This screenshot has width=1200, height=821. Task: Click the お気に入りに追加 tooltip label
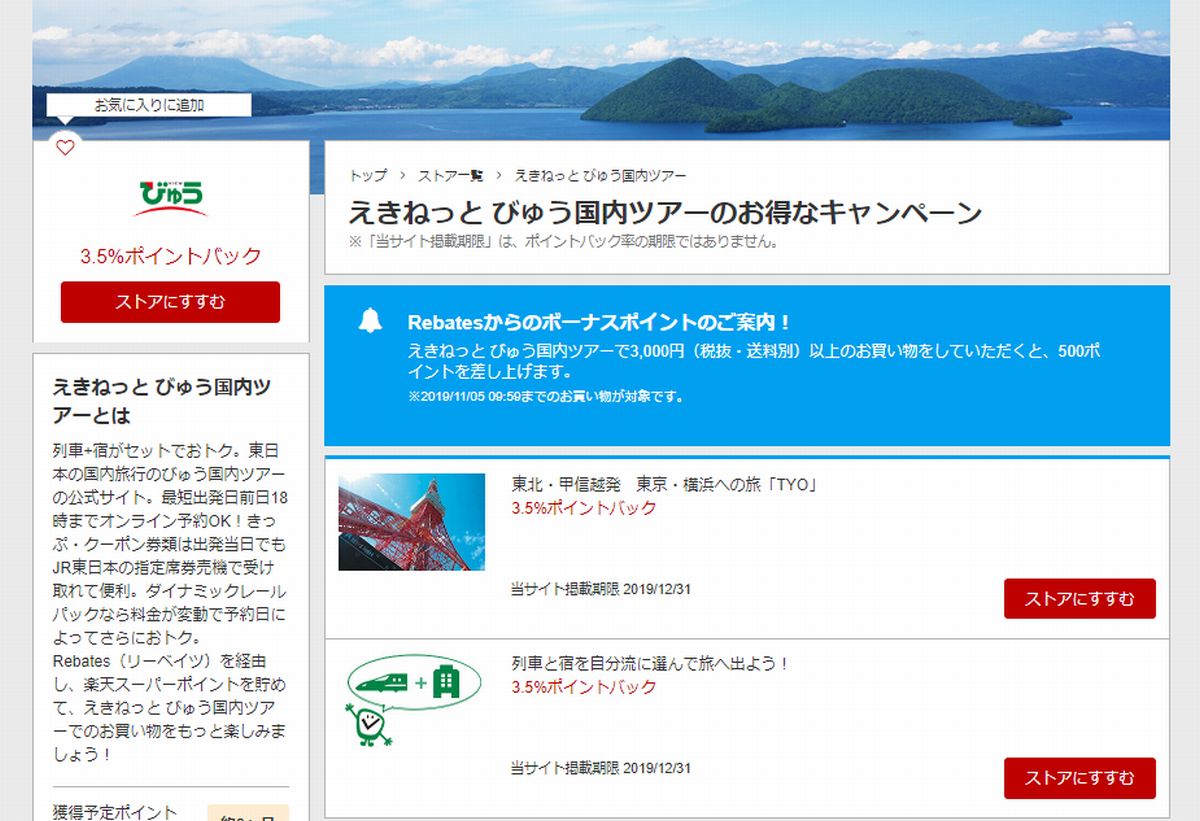tap(149, 104)
